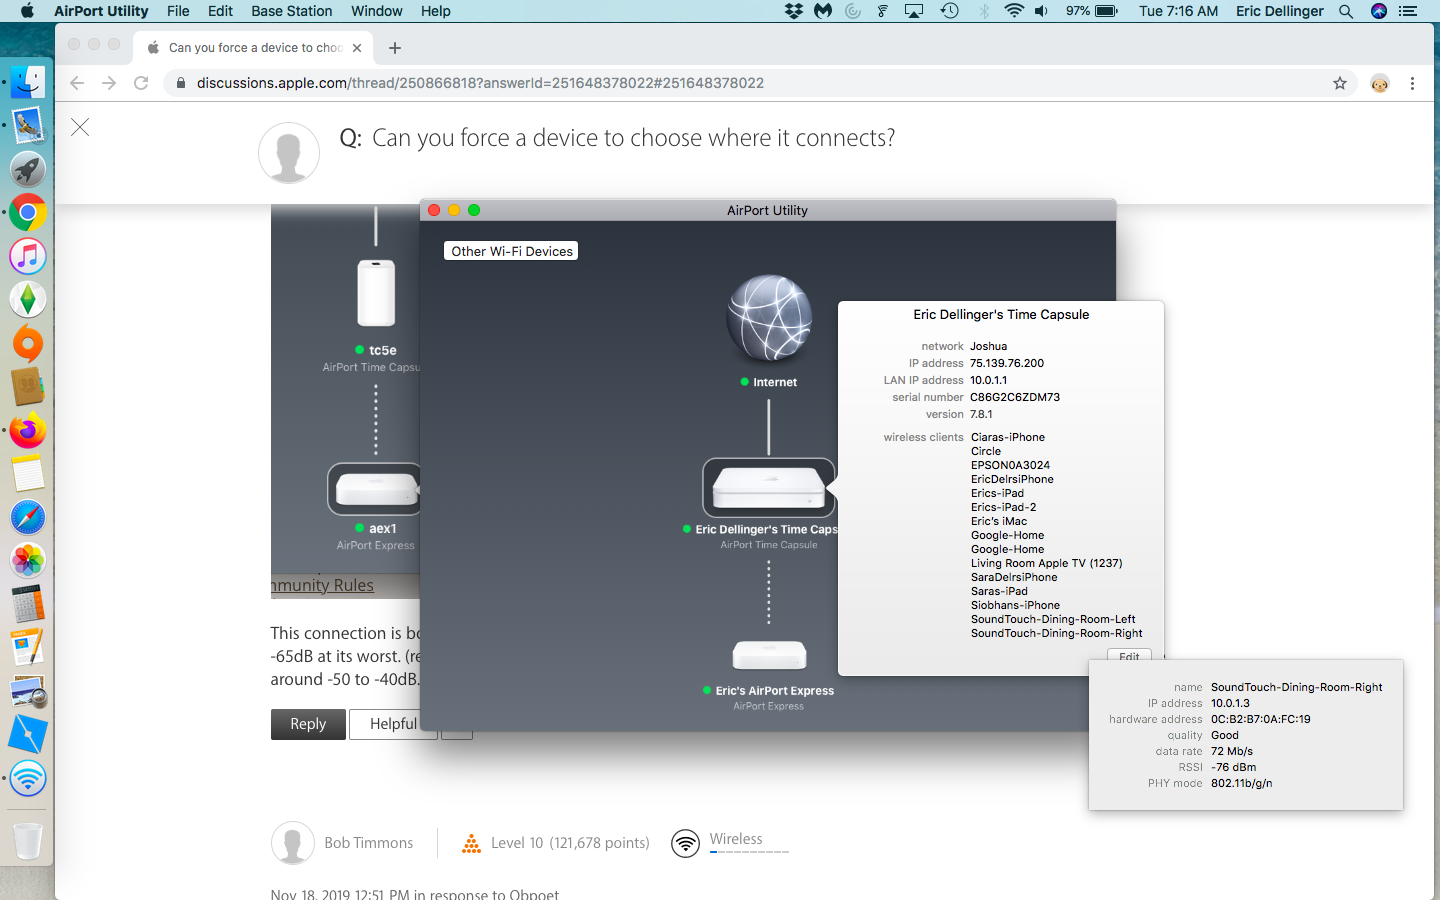
Task: Click the Dropbox menu bar icon
Action: [x=794, y=11]
